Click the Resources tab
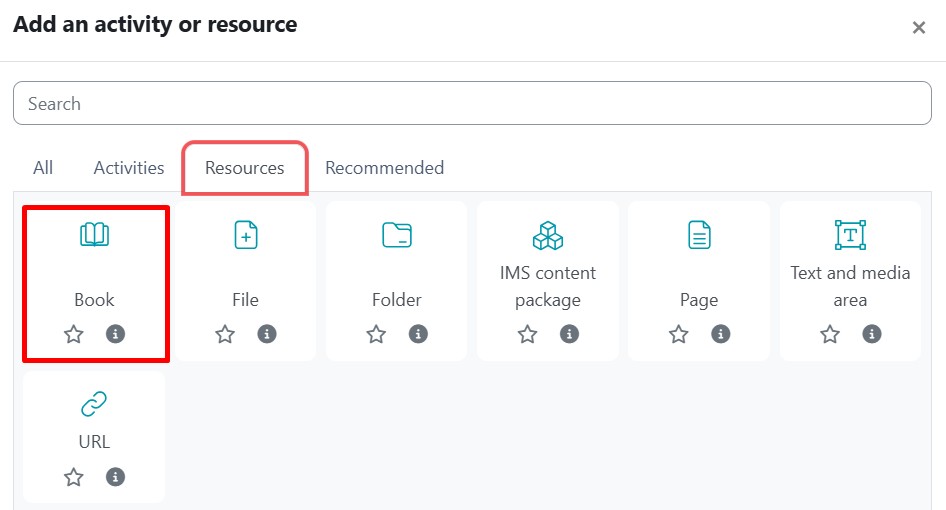The width and height of the screenshot is (946, 510). (x=245, y=168)
